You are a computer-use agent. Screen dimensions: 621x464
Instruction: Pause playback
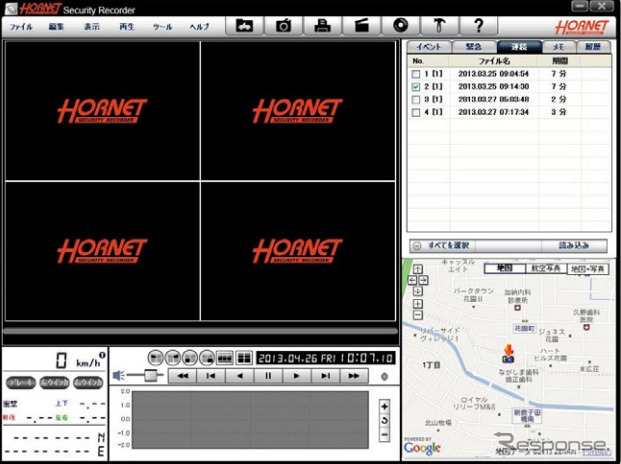pyautogui.click(x=268, y=376)
